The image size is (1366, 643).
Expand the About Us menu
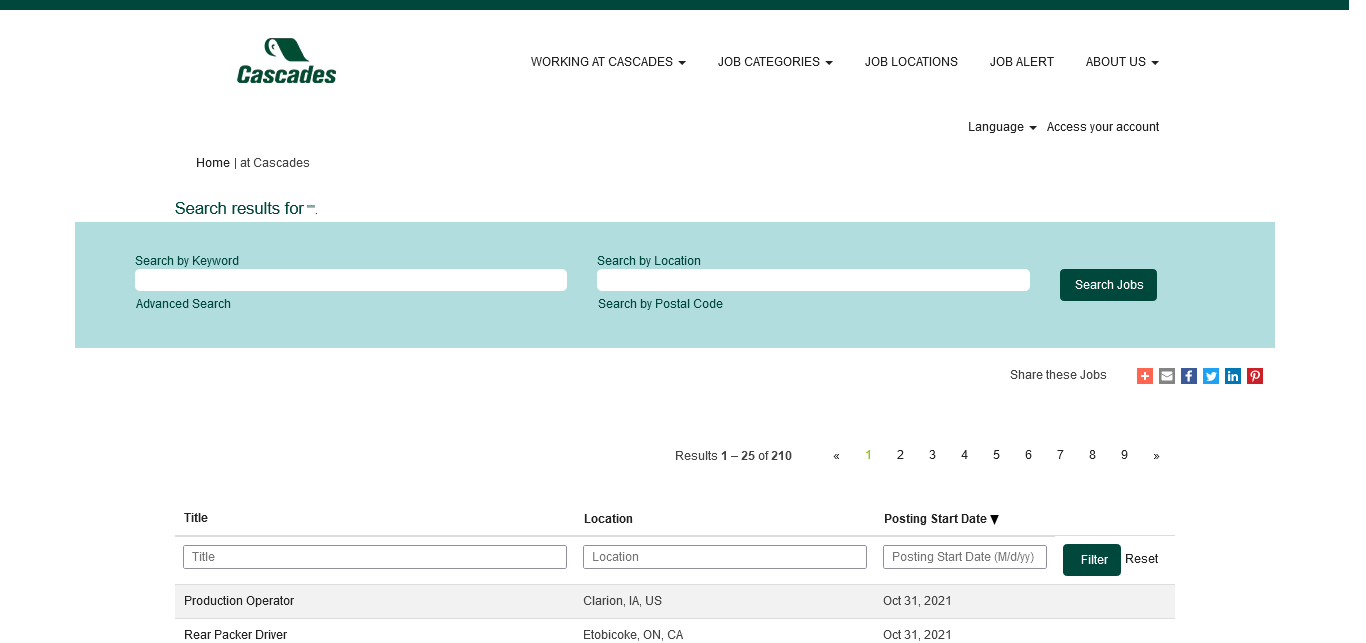tap(1122, 62)
